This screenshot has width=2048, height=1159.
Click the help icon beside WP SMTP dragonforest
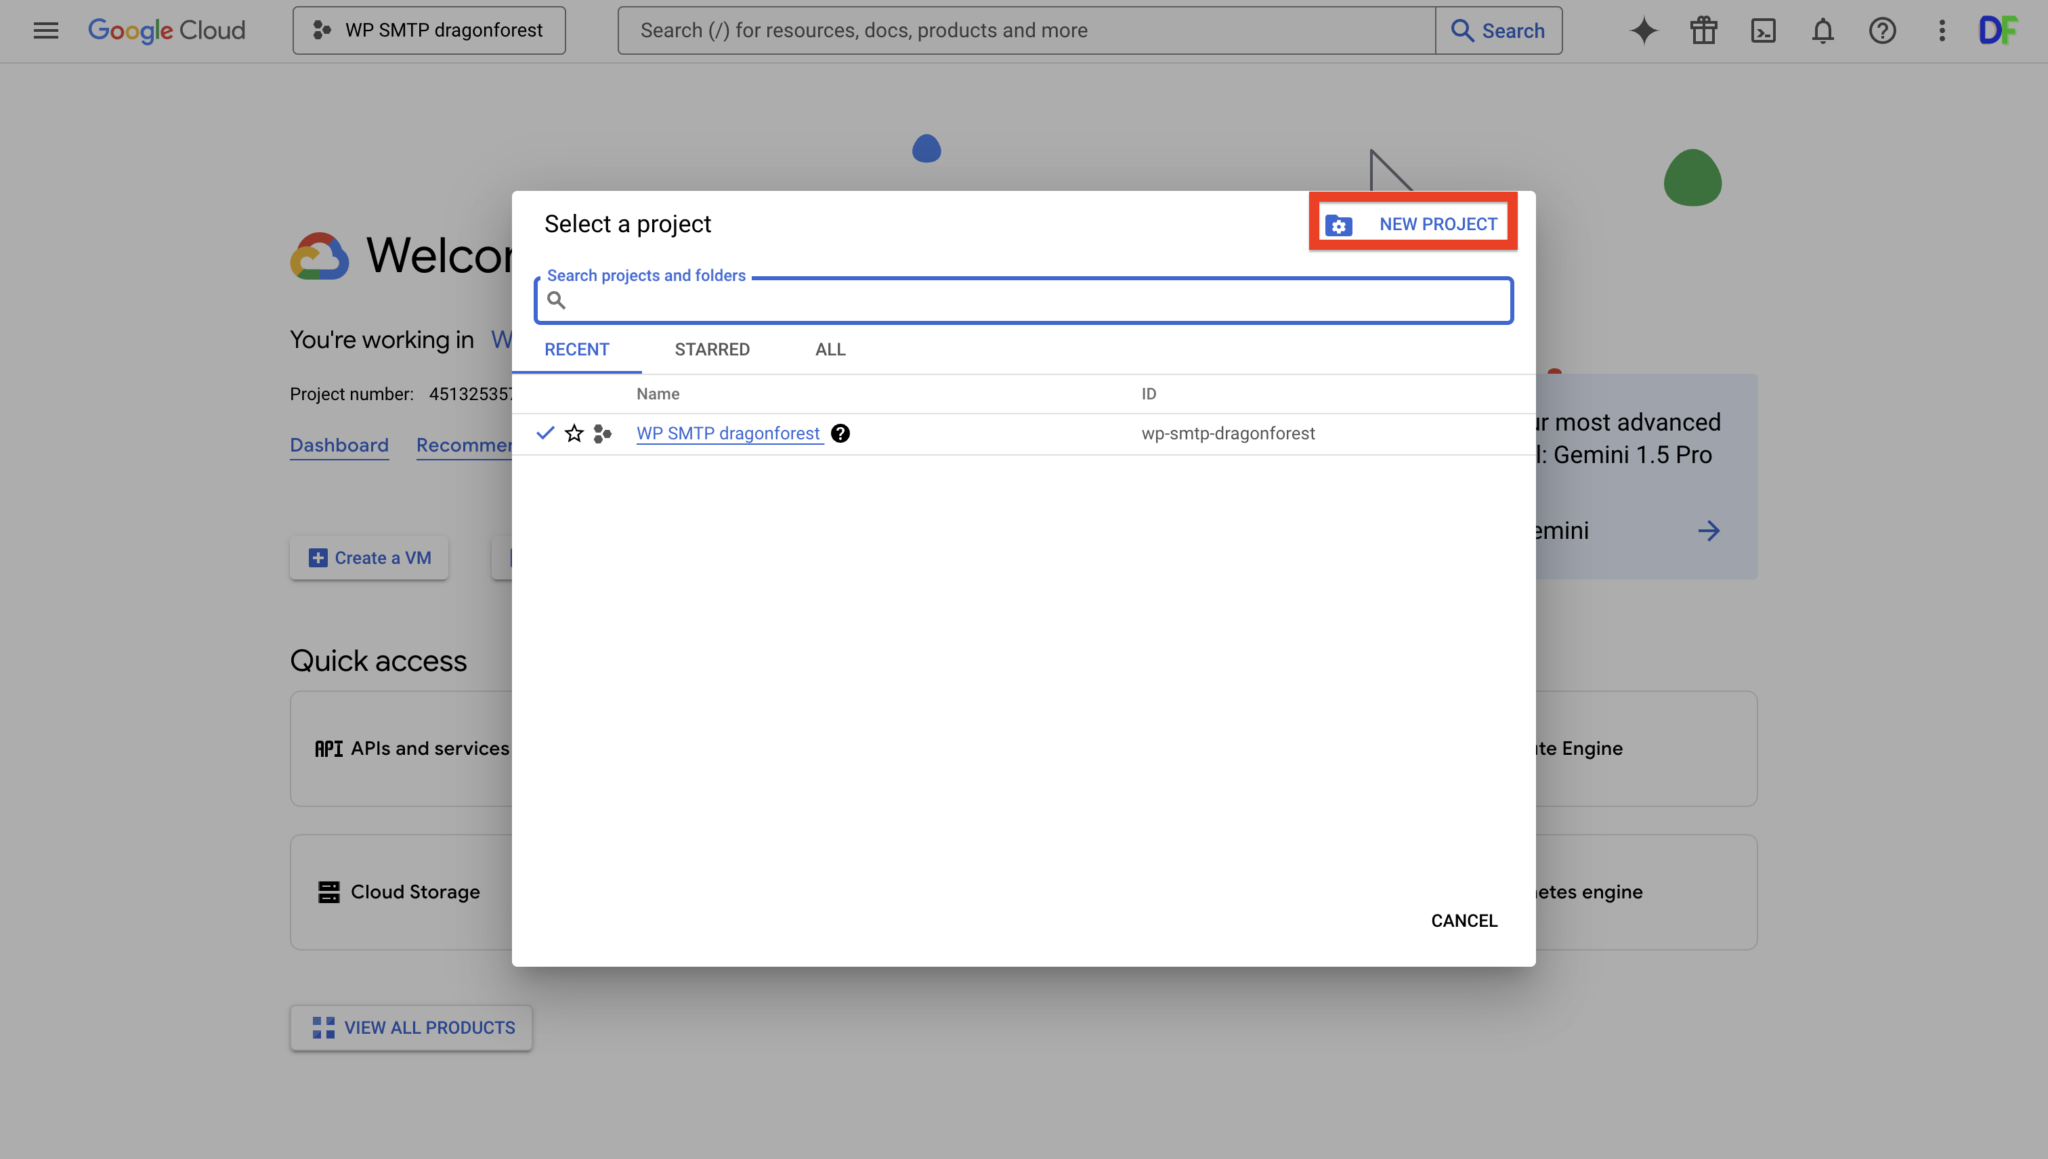point(840,433)
